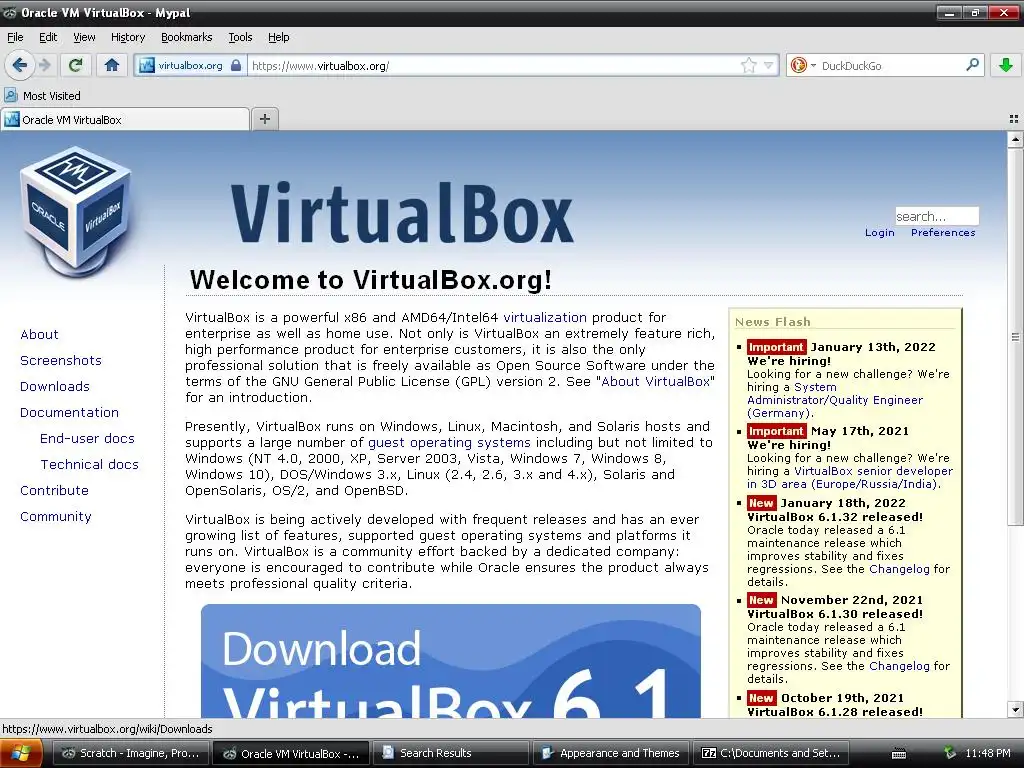
Task: Open the History menu
Action: click(128, 37)
